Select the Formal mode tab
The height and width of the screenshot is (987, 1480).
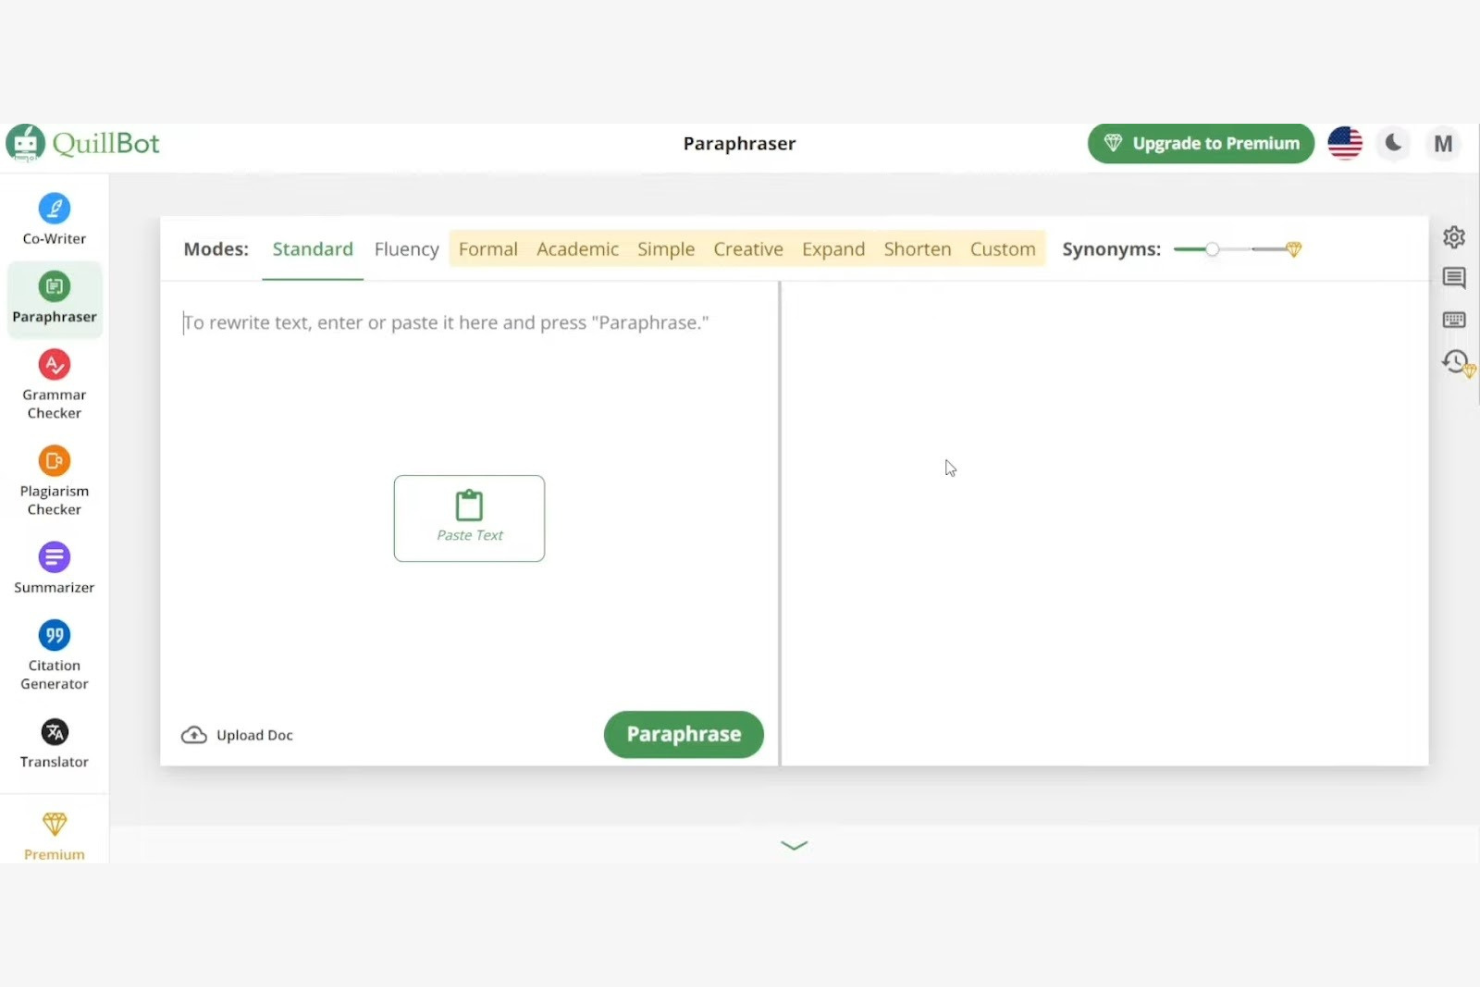pos(488,249)
